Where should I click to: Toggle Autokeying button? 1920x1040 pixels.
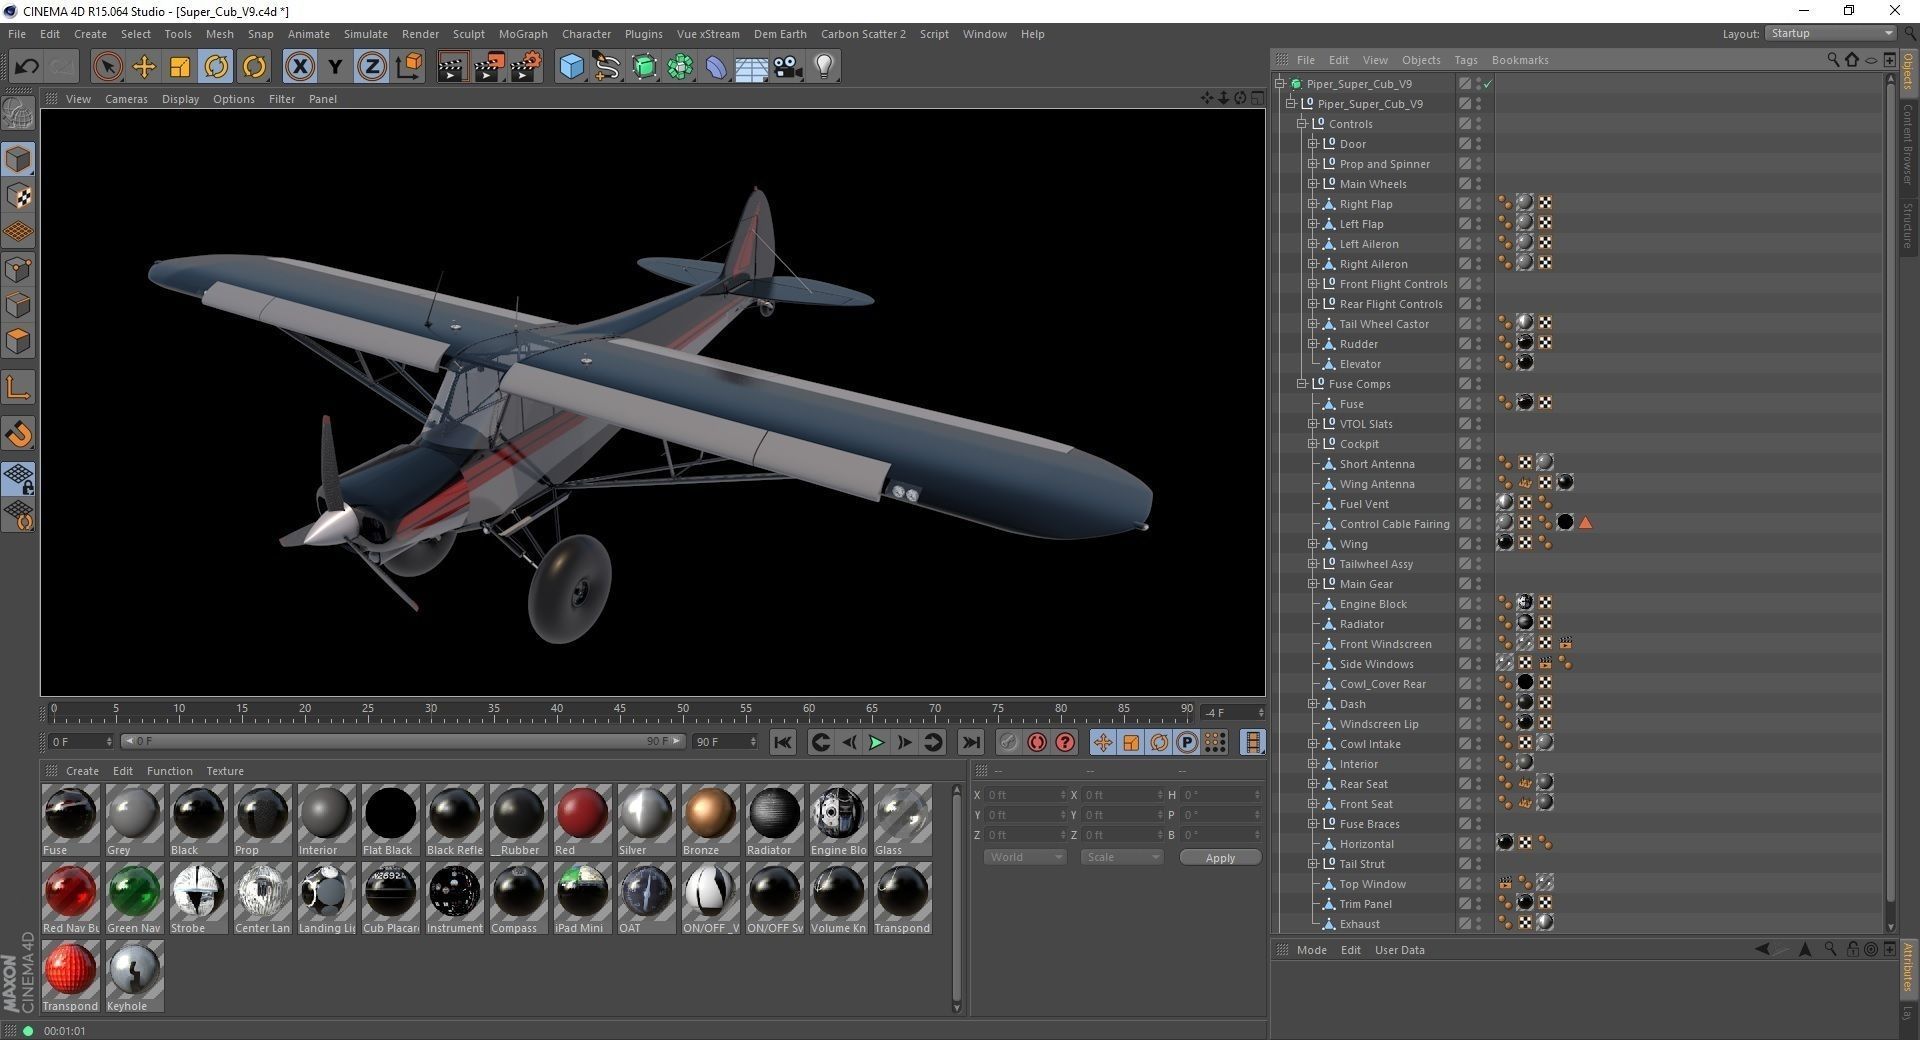point(1037,742)
